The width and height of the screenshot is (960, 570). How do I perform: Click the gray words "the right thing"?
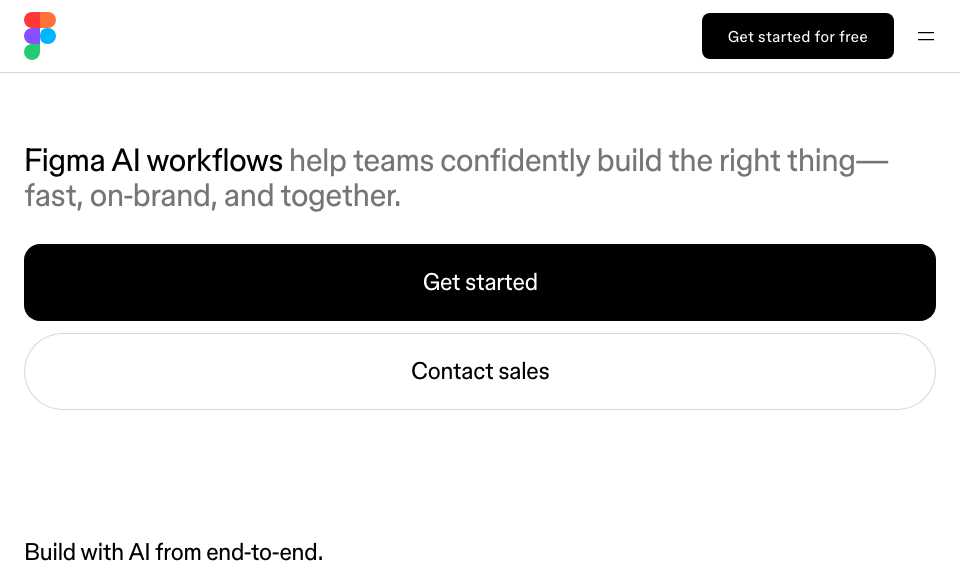coord(762,161)
